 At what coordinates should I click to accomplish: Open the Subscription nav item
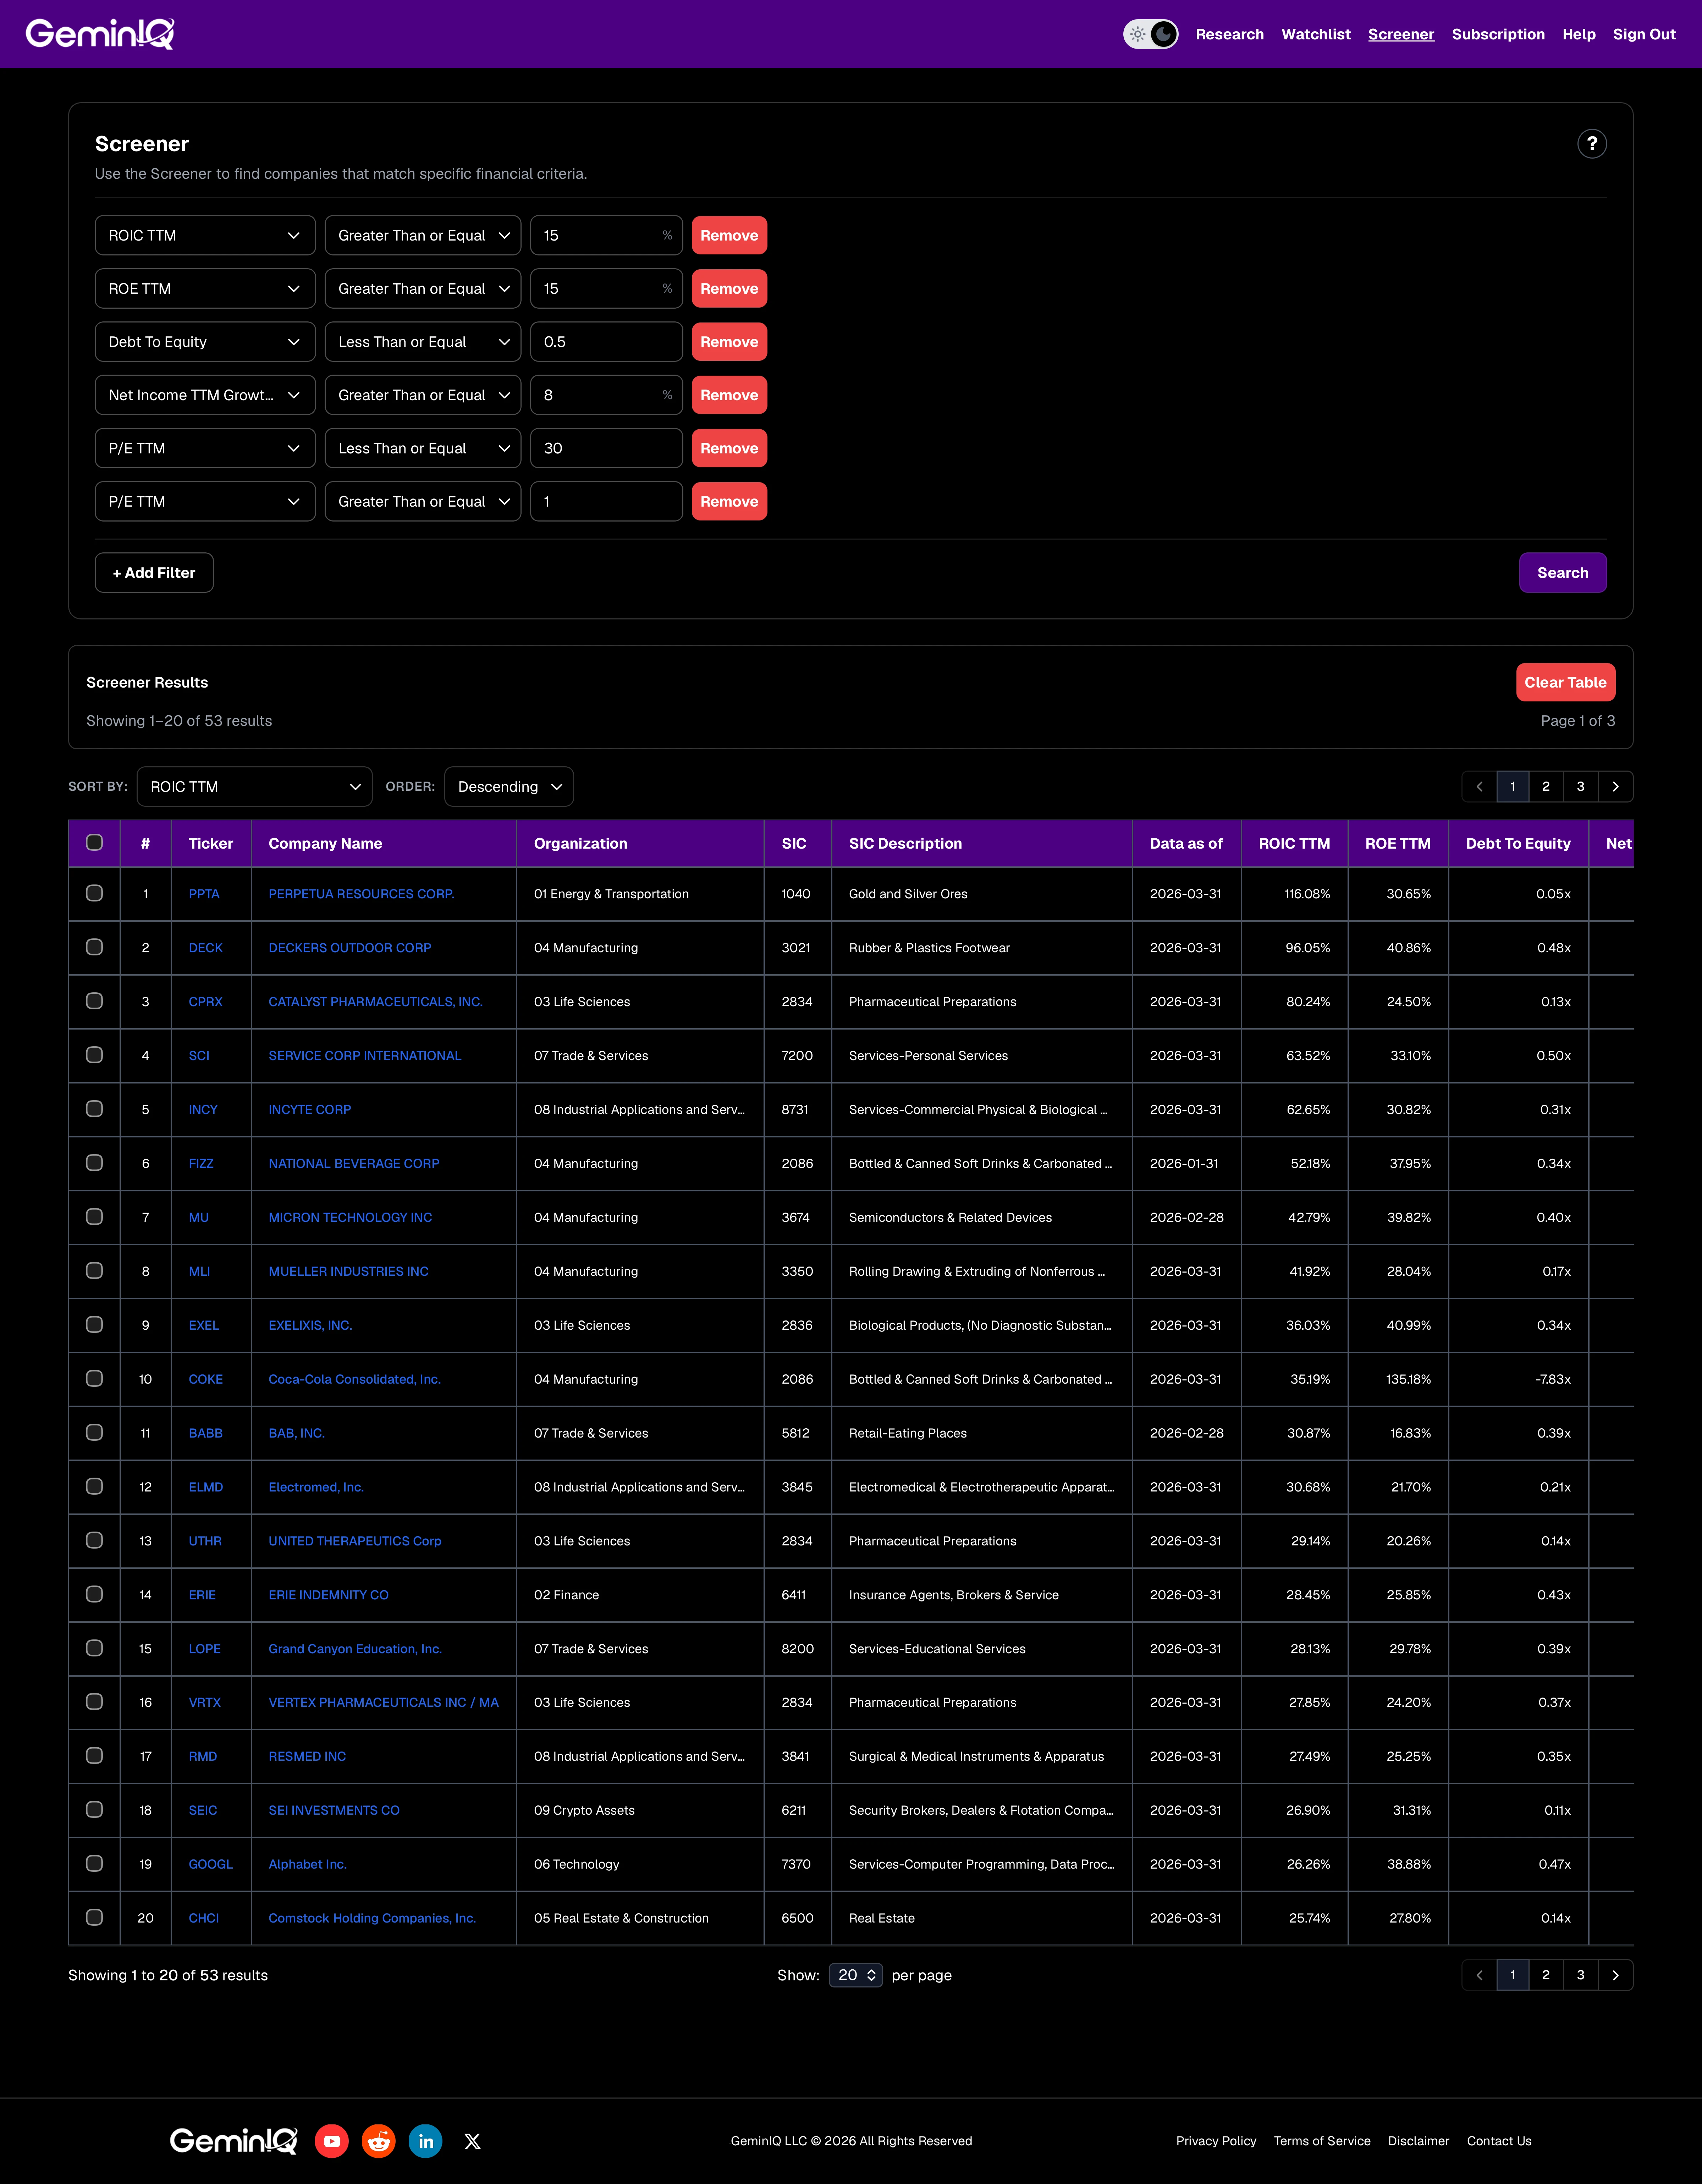click(1498, 34)
